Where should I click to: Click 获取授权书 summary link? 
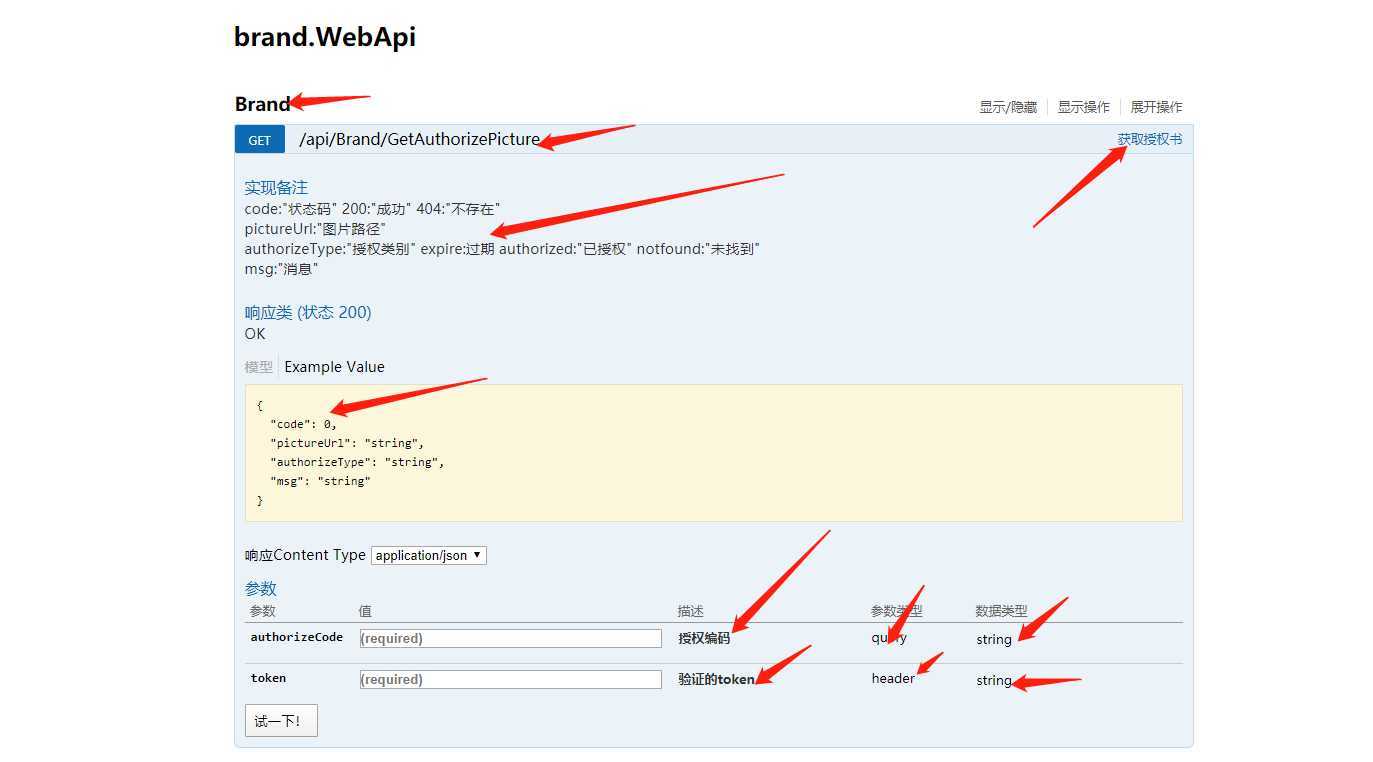[1150, 139]
